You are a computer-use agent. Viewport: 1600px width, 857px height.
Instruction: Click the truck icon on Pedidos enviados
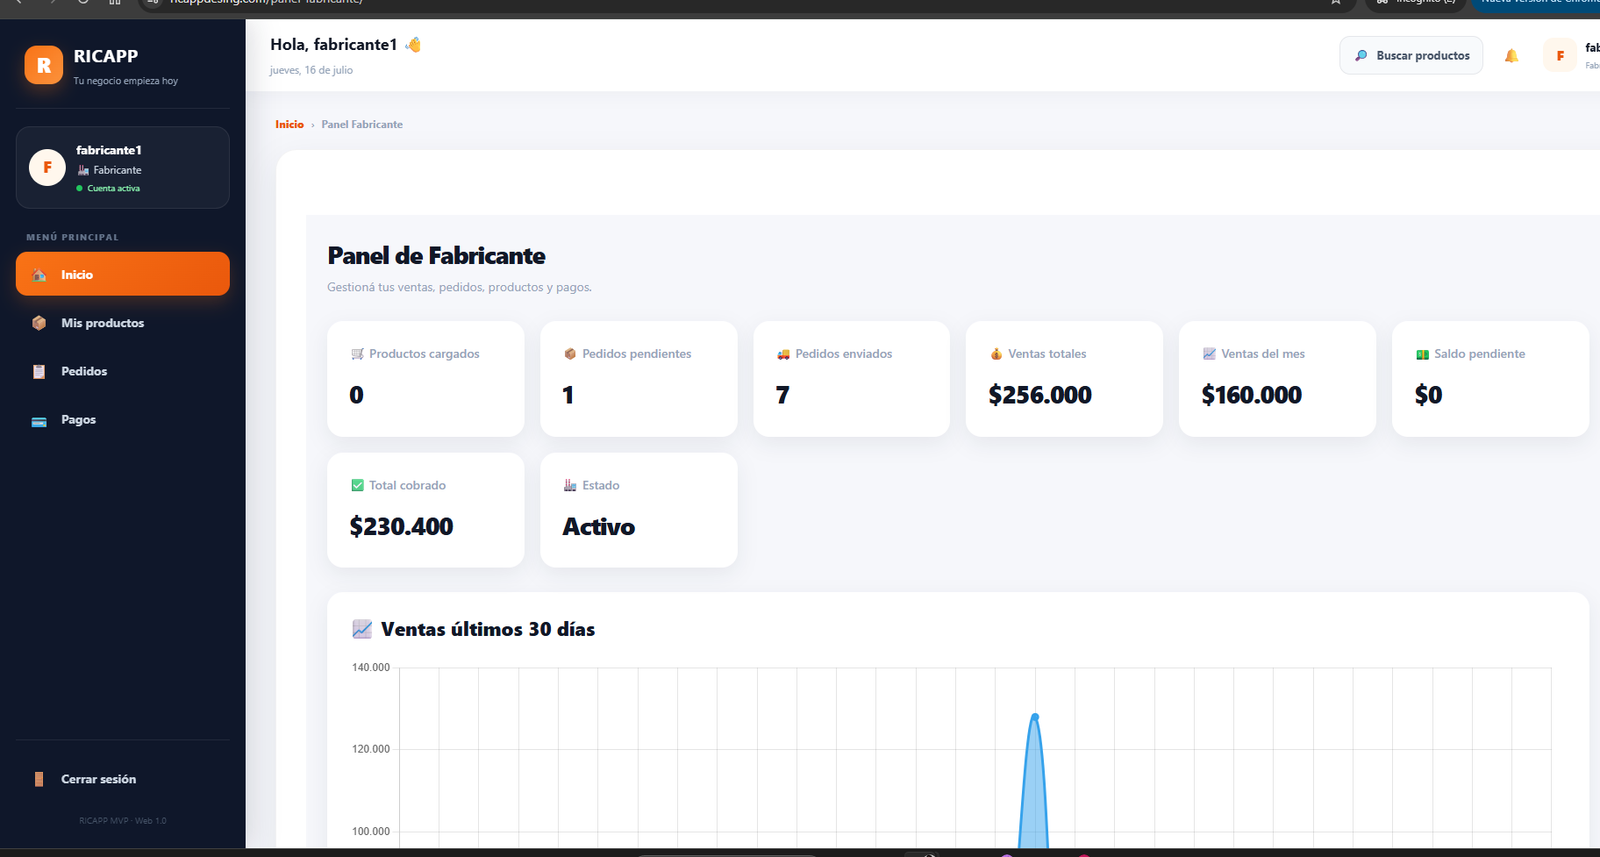783,354
